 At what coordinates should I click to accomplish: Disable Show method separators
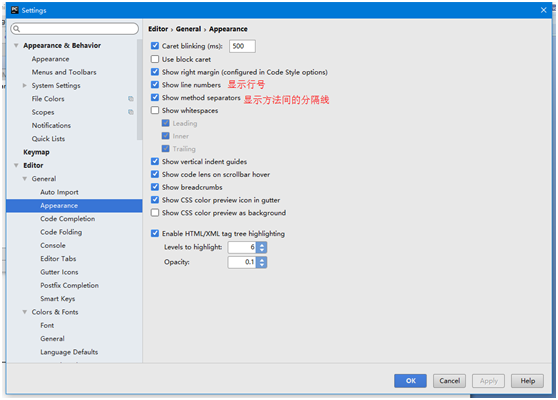click(155, 98)
